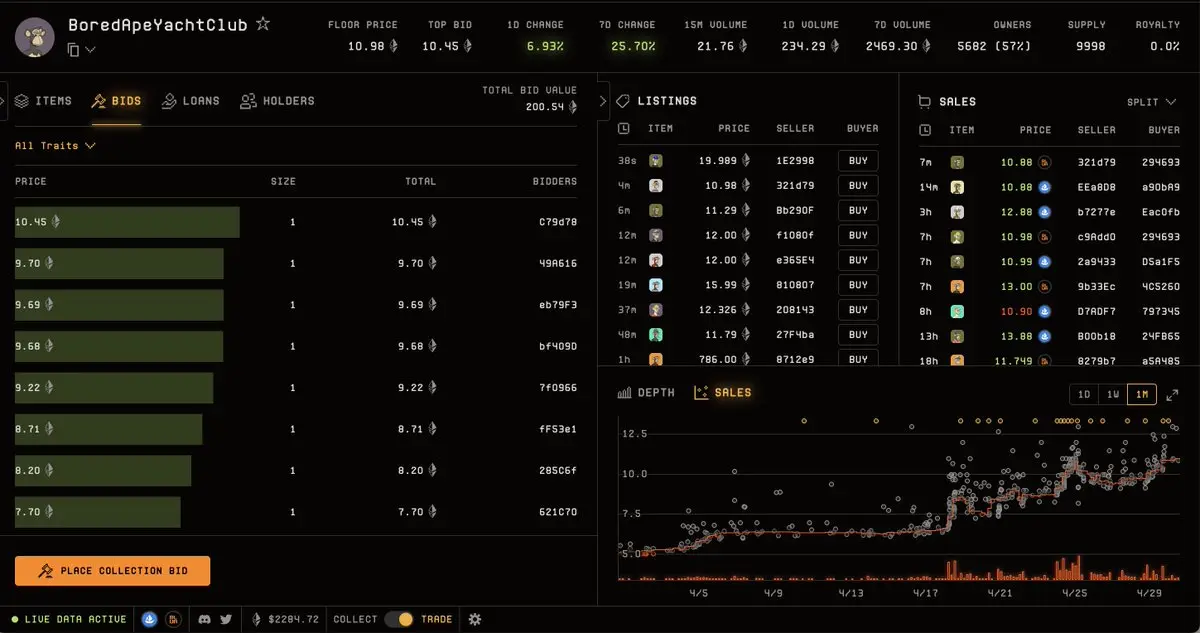Set the chart range to 1W
Image resolution: width=1200 pixels, height=633 pixels.
coord(1112,395)
